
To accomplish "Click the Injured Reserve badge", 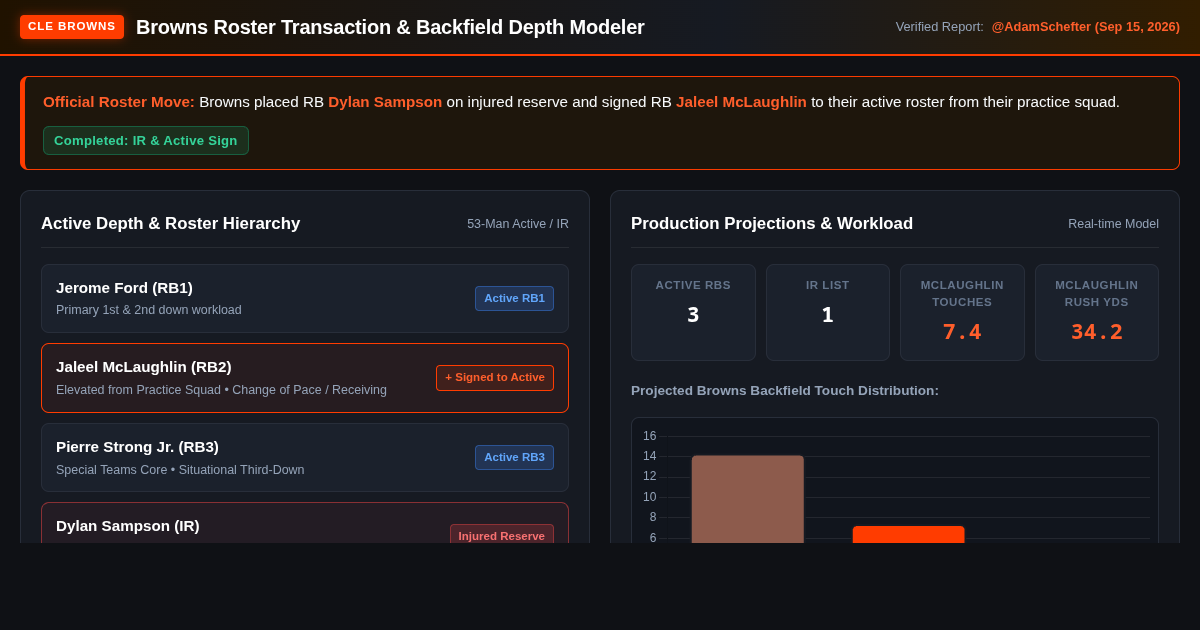I will pyautogui.click(x=502, y=535).
